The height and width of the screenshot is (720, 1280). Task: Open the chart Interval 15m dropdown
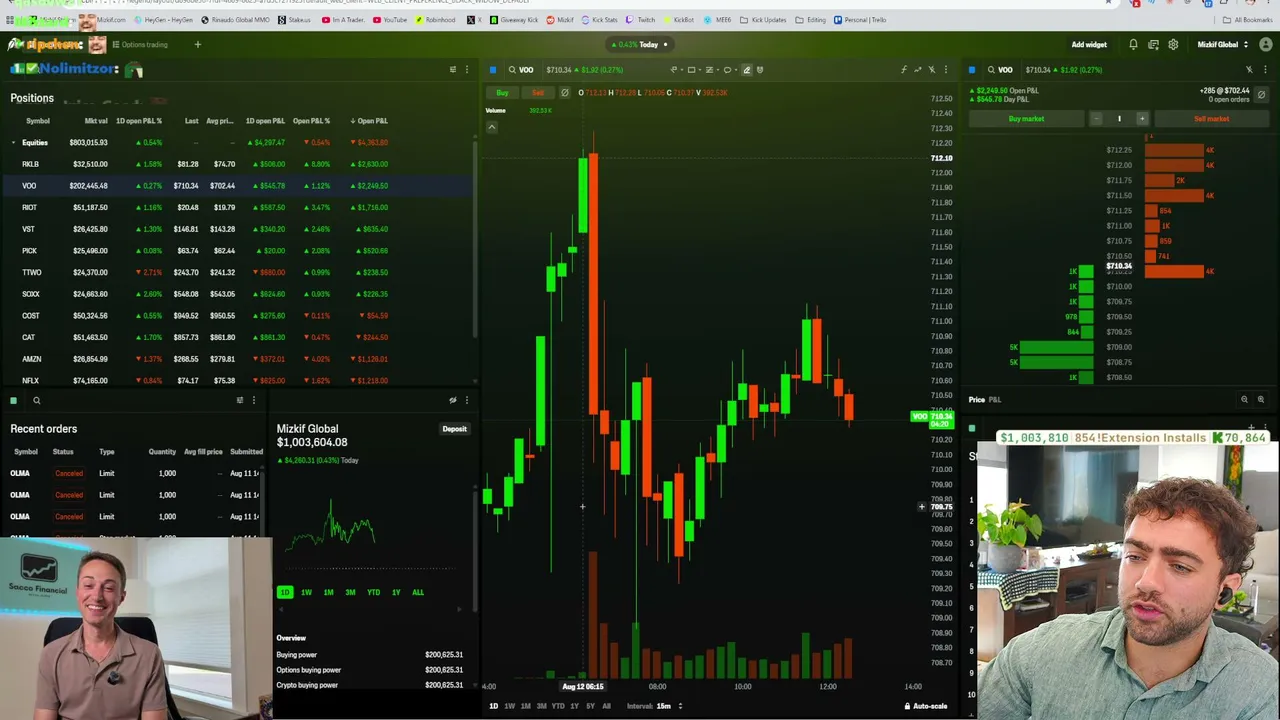668,706
